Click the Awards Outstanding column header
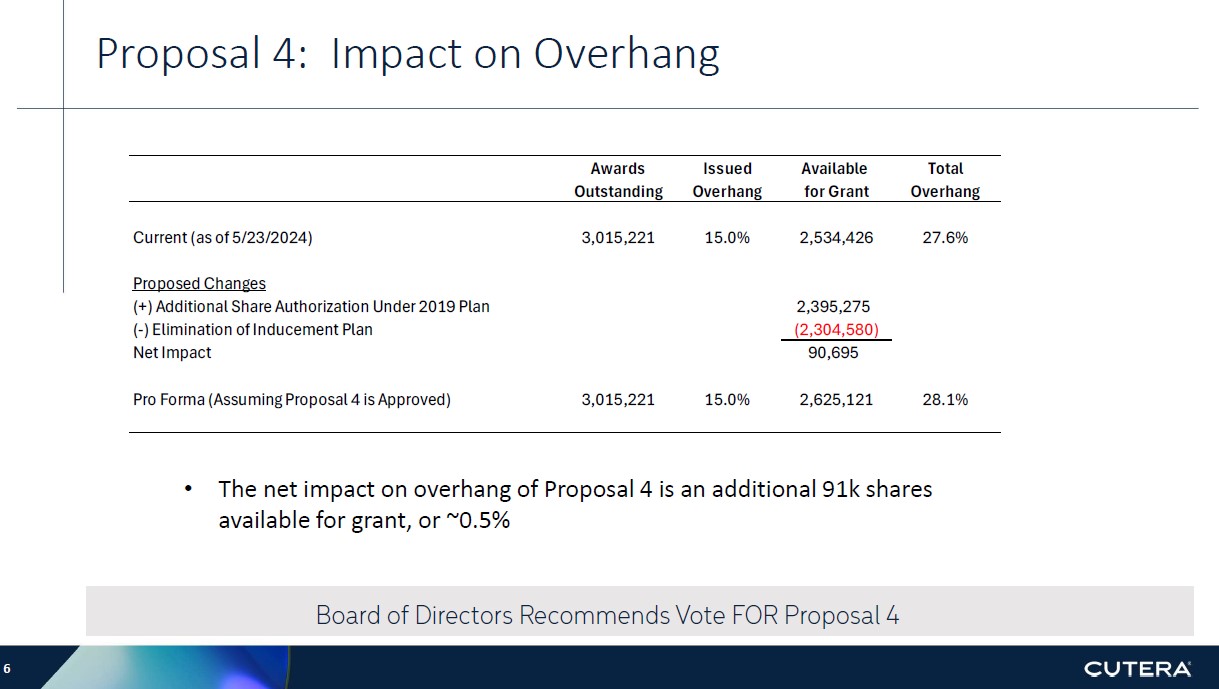 617,180
